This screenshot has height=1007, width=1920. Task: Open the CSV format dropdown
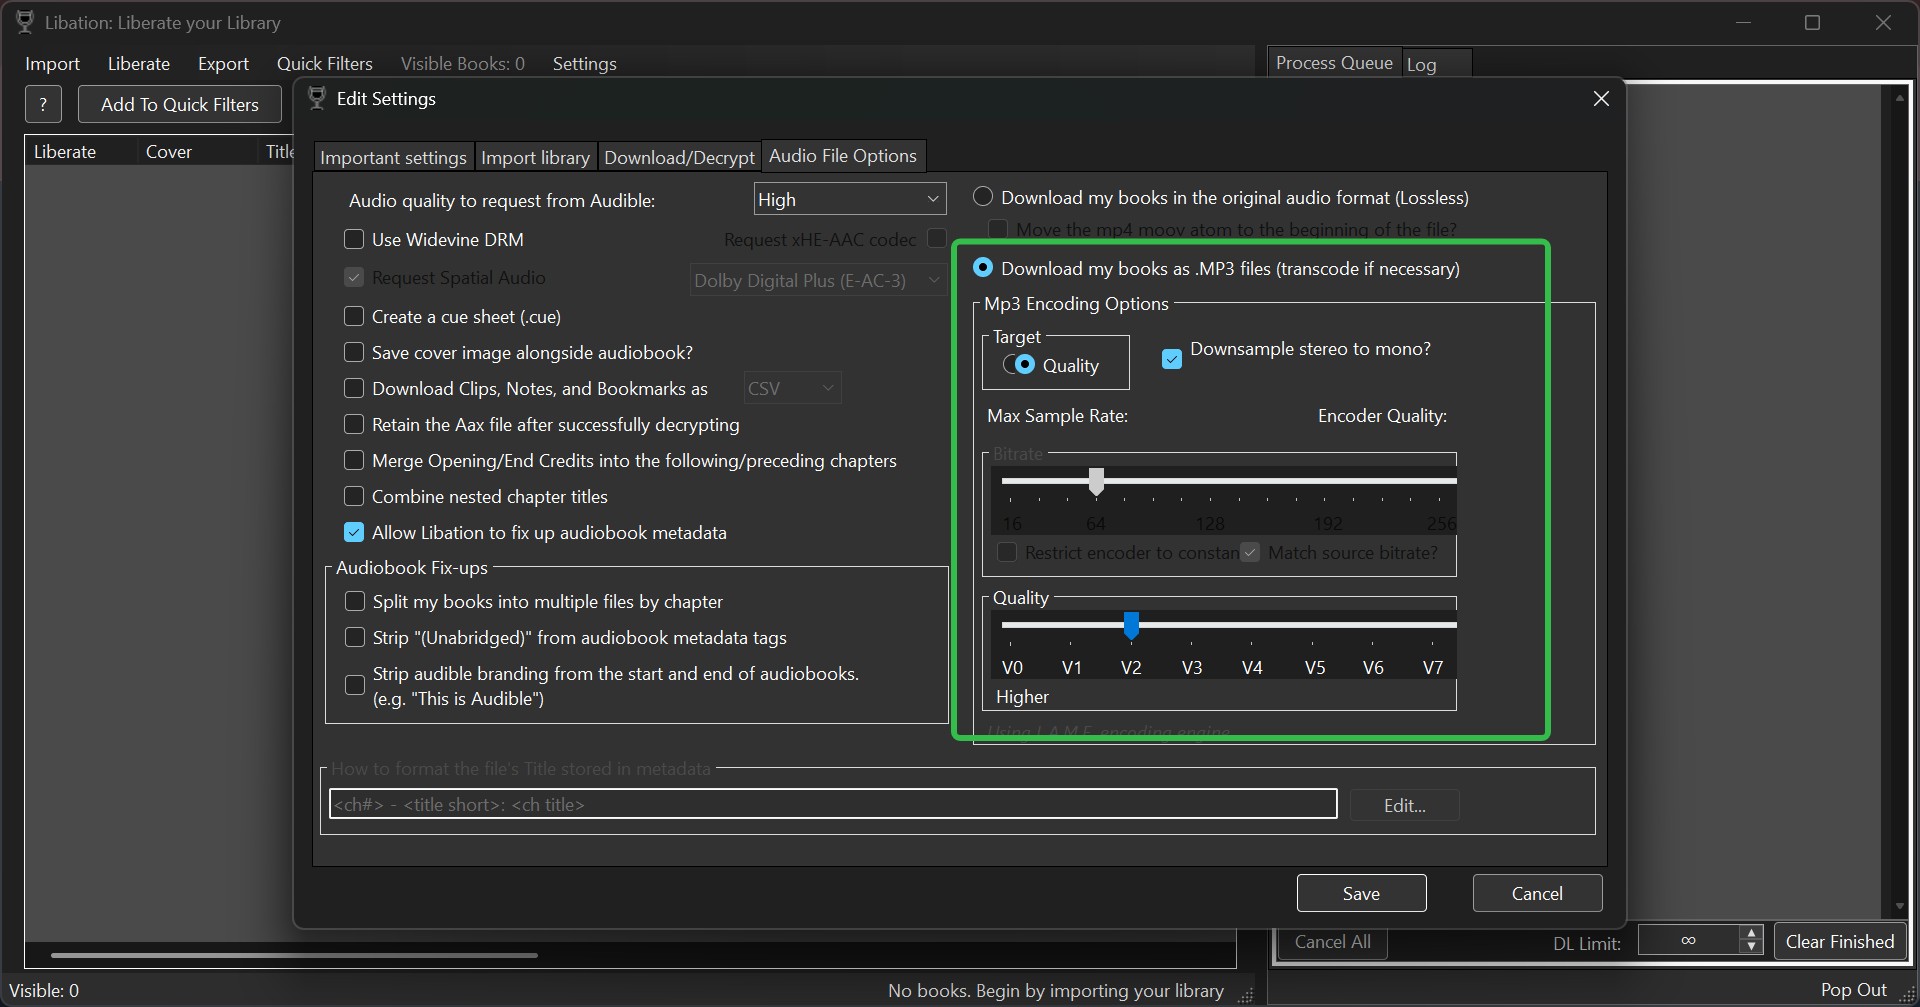click(791, 387)
